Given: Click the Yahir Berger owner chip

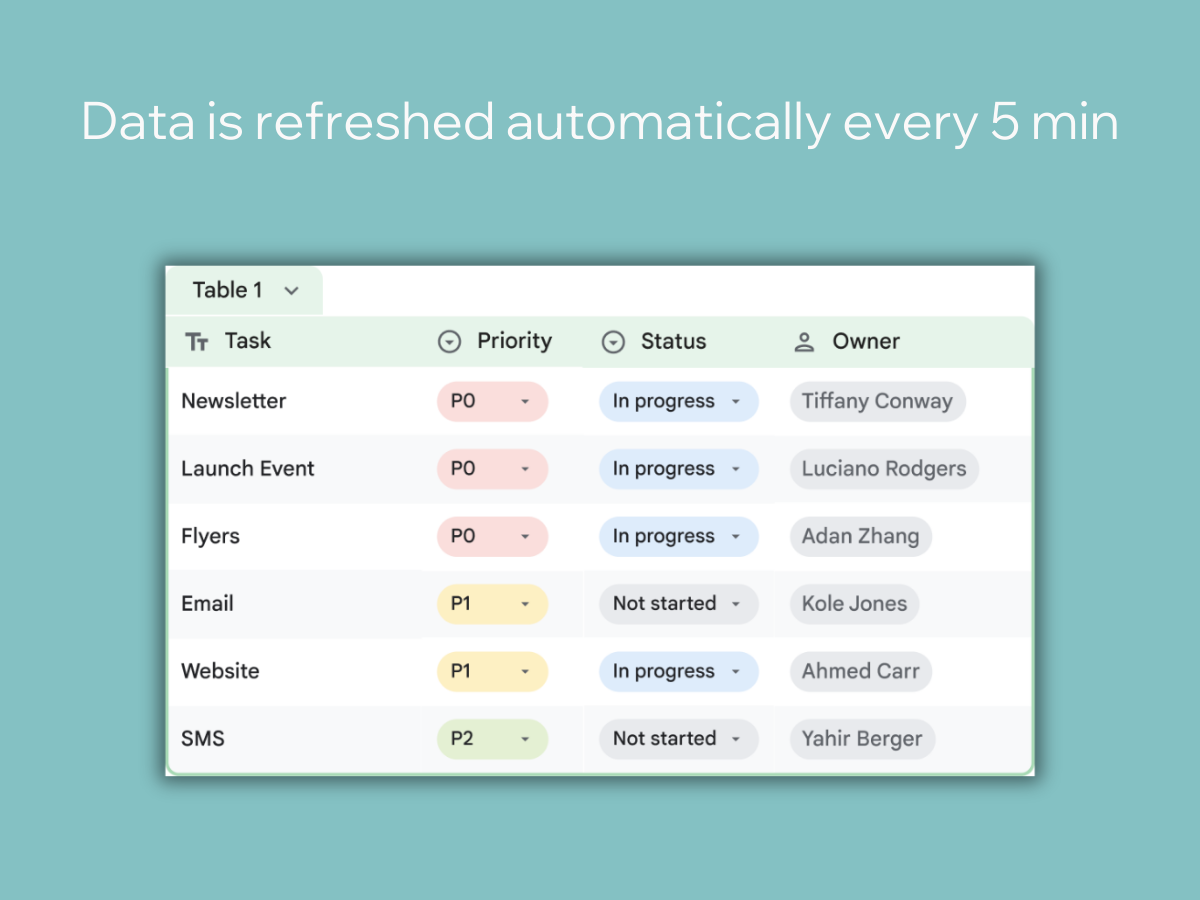Looking at the screenshot, I should coord(862,739).
